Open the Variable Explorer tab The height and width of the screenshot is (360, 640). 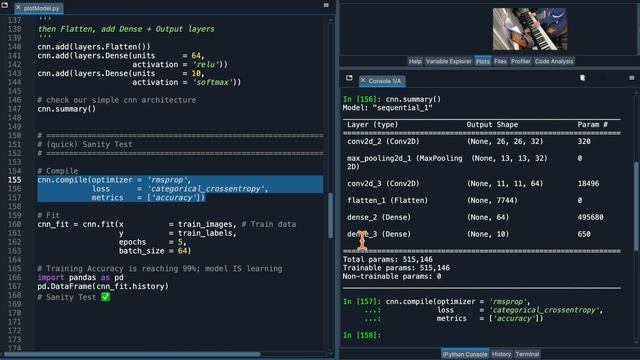click(449, 61)
